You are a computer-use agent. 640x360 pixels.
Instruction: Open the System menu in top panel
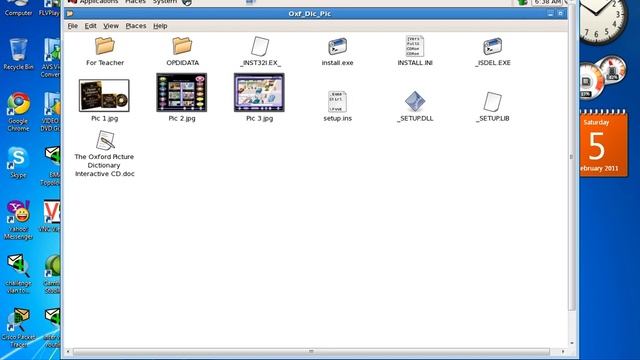[164, 2]
